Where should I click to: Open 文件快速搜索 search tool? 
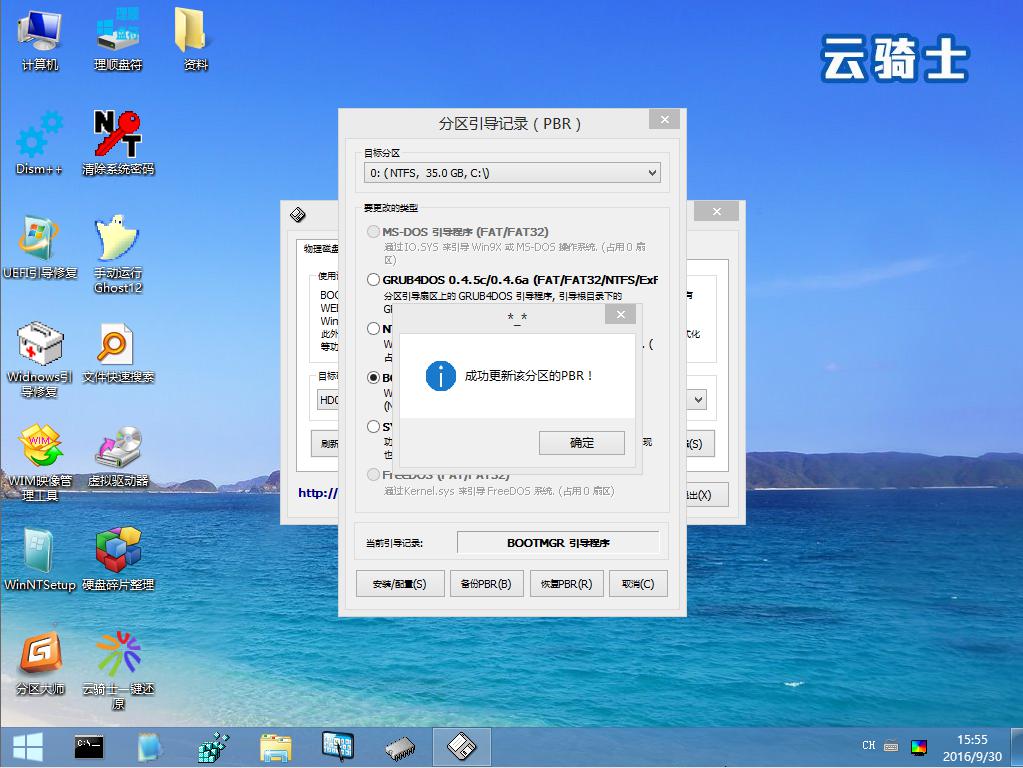115,345
